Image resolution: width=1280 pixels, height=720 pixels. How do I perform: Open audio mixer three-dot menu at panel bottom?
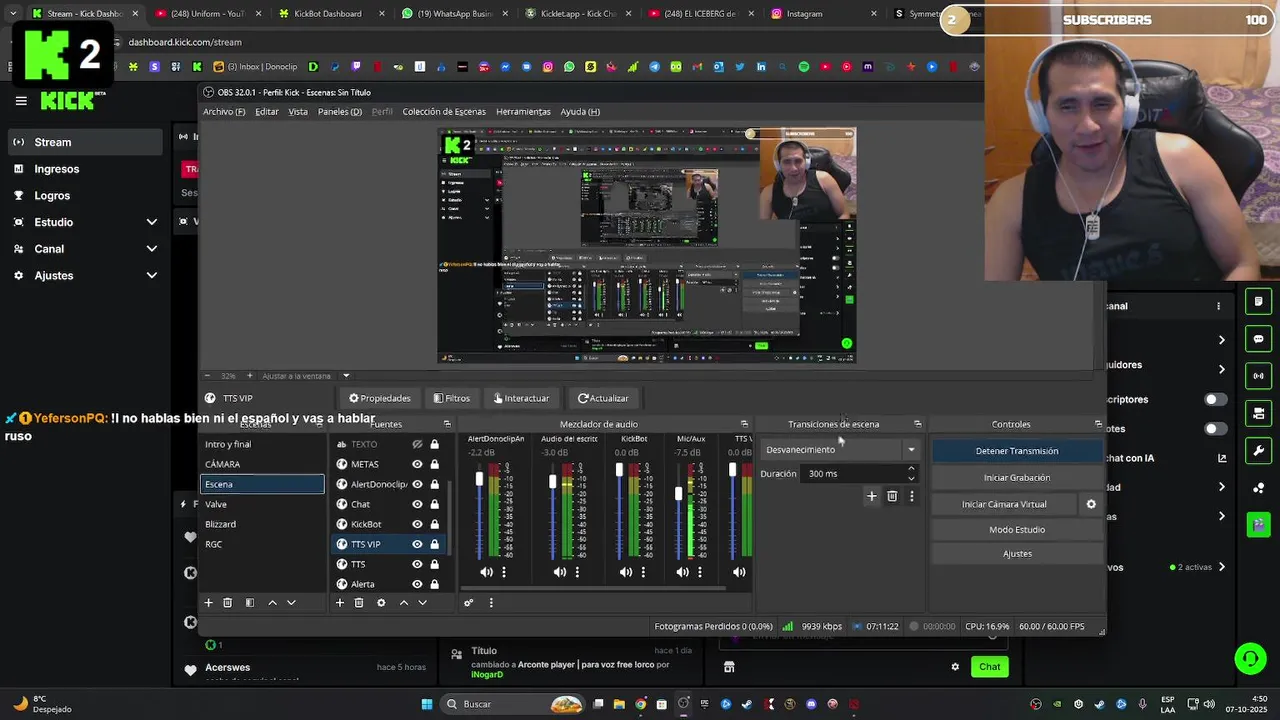click(x=491, y=603)
